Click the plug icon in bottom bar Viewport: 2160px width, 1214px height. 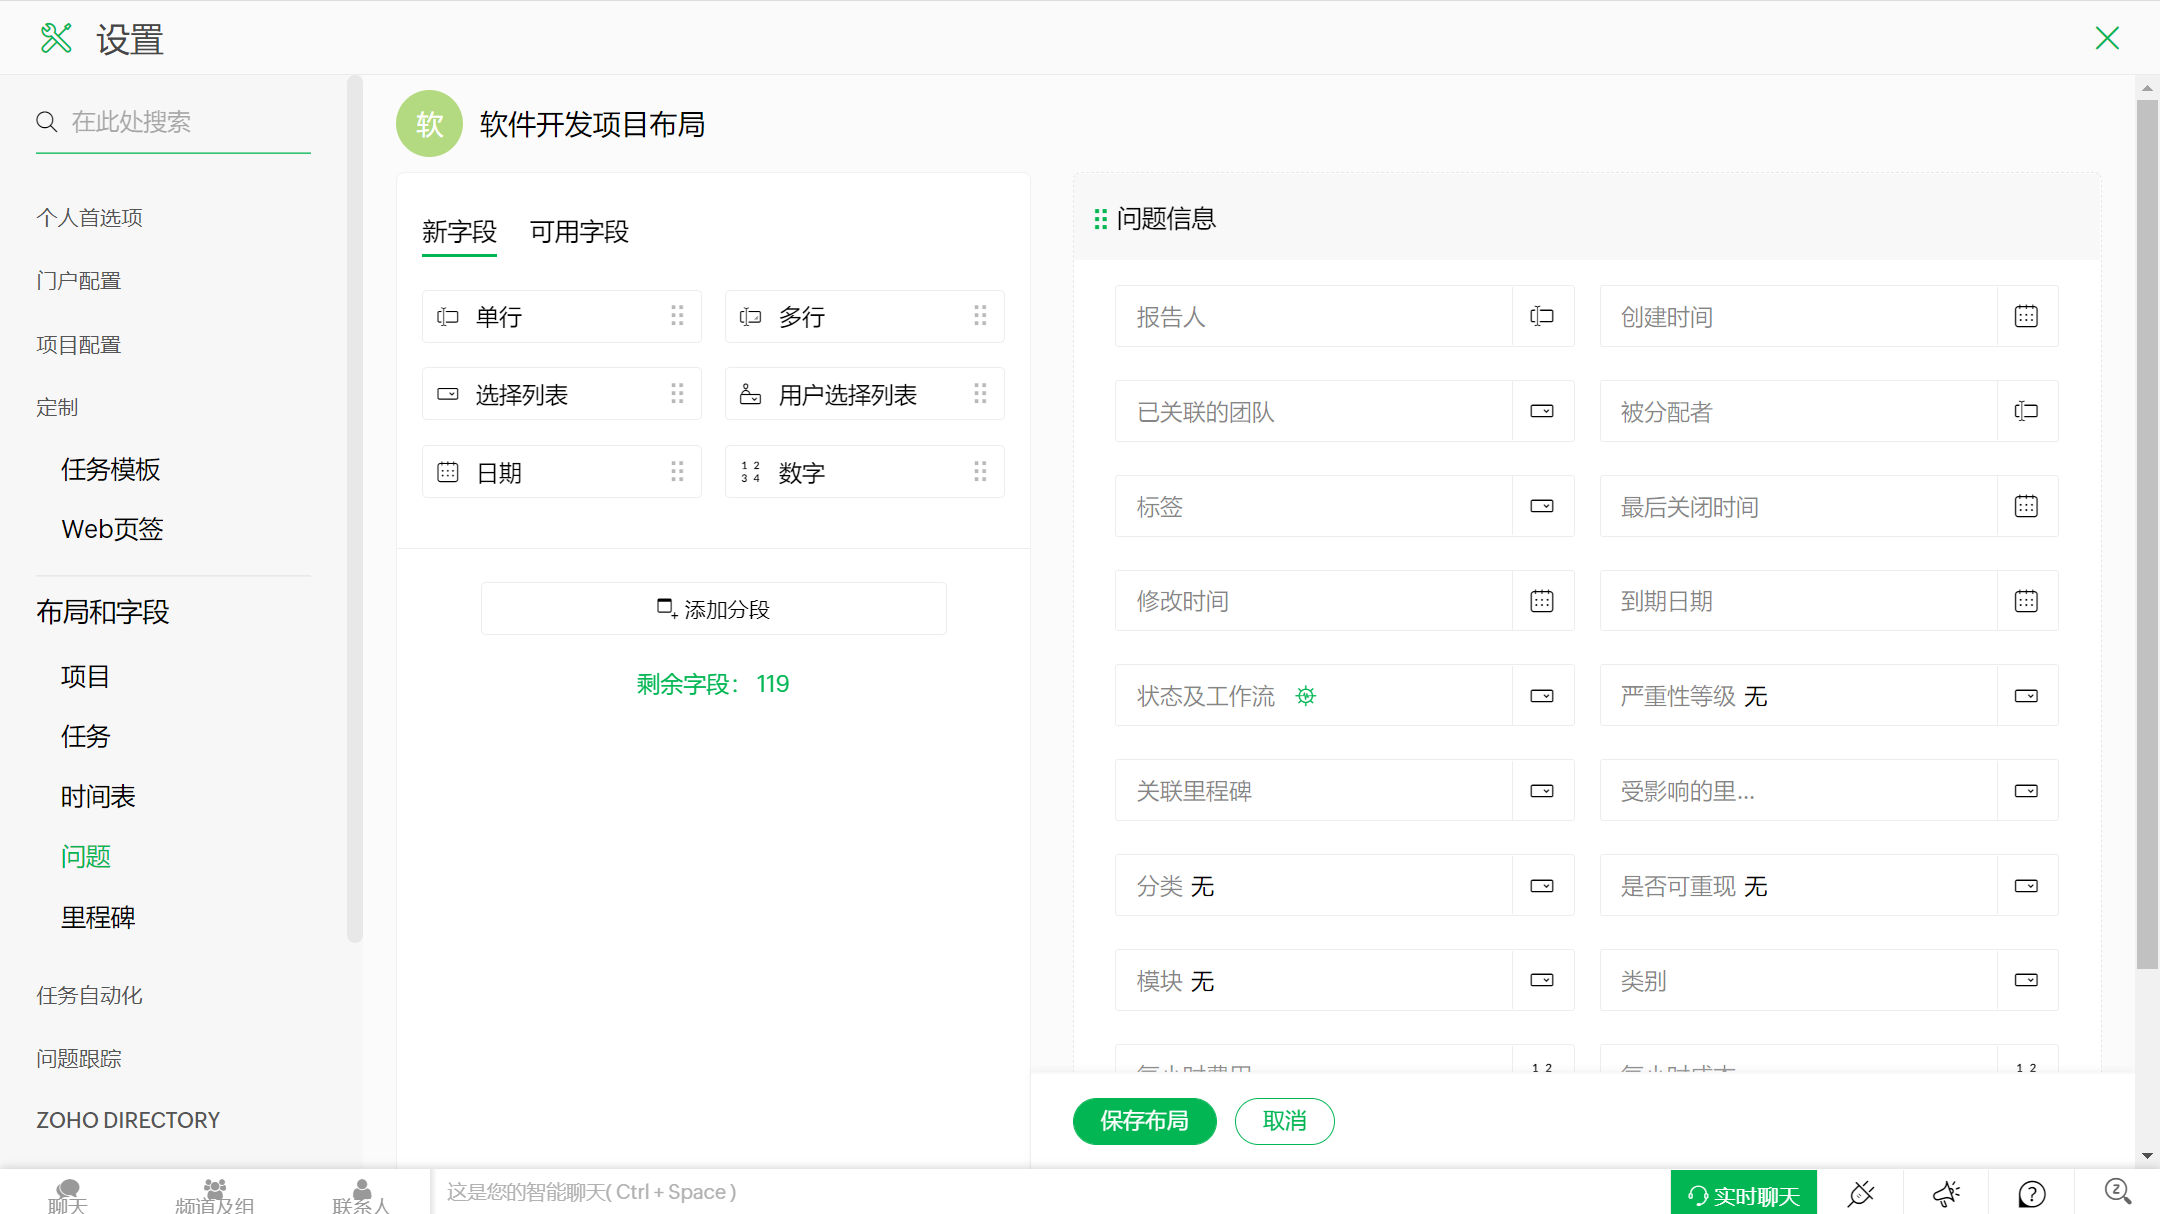pyautogui.click(x=1861, y=1193)
